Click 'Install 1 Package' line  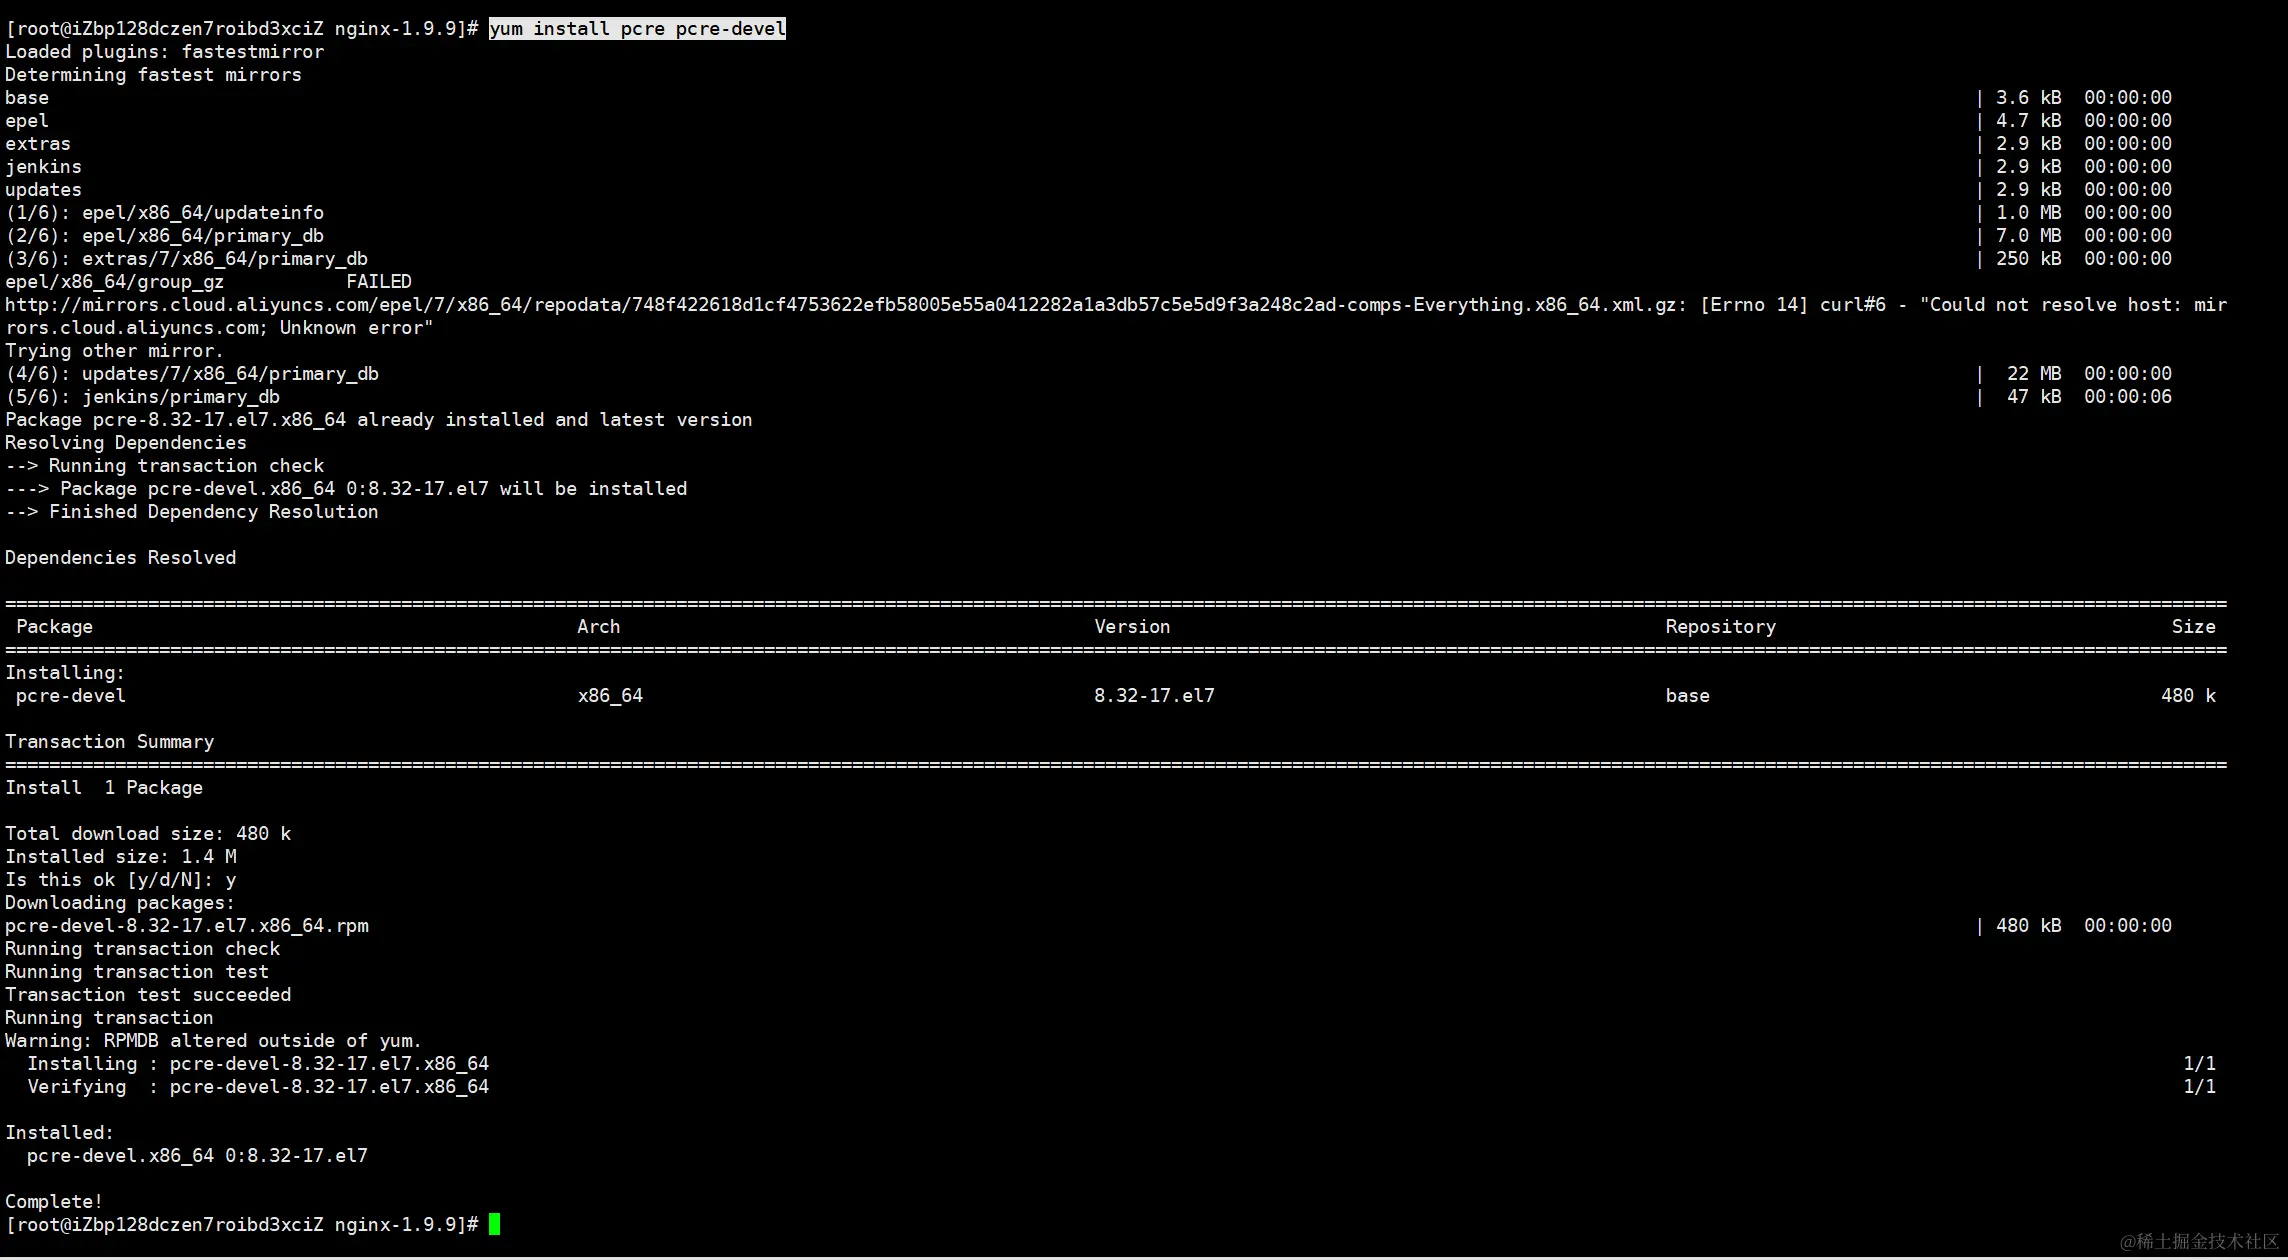pos(104,788)
